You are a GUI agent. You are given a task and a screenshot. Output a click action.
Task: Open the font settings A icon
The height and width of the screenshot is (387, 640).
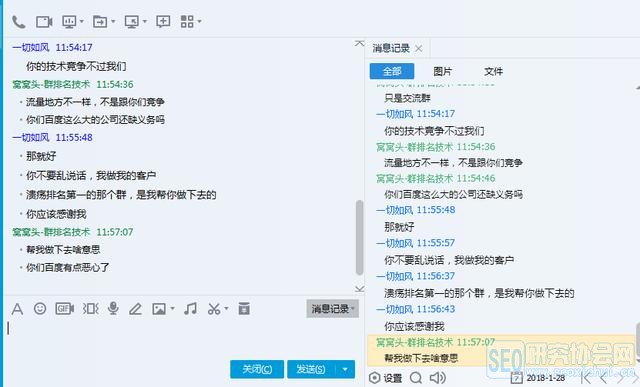point(17,309)
